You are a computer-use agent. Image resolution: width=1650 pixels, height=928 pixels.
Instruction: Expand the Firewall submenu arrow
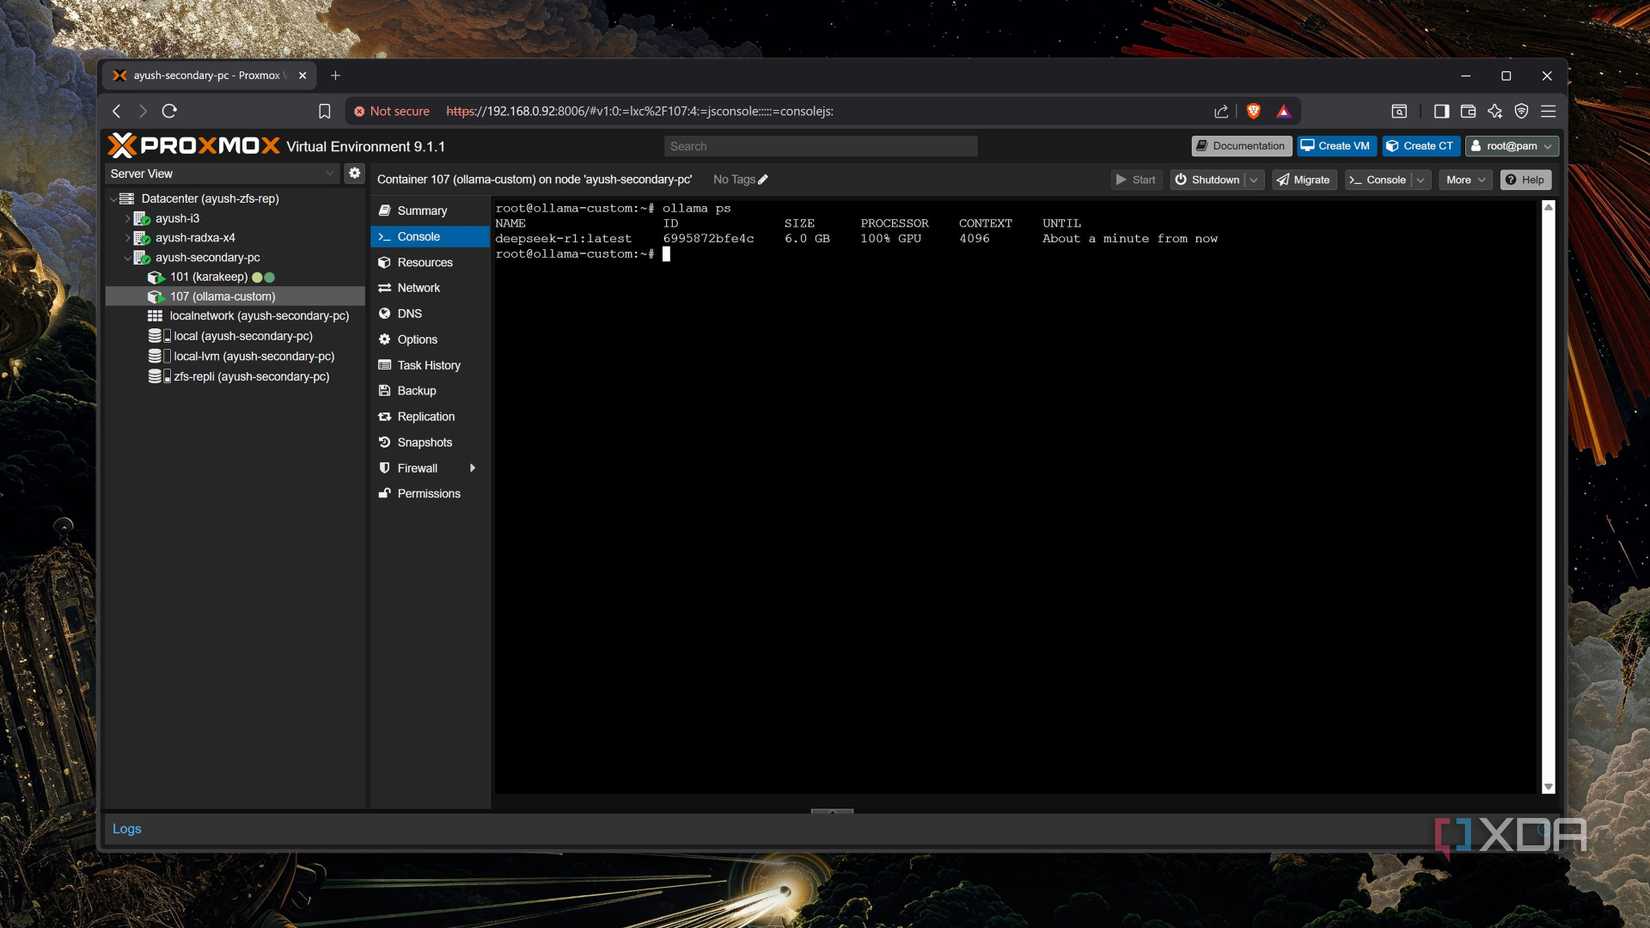[x=473, y=468]
